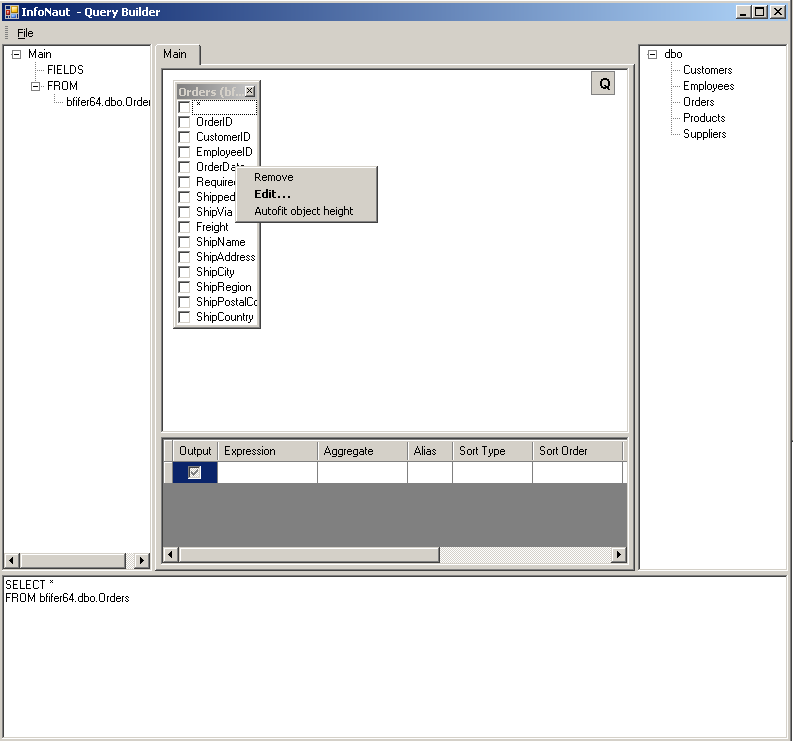
Task: Click the Q button in query canvas
Action: [x=603, y=84]
